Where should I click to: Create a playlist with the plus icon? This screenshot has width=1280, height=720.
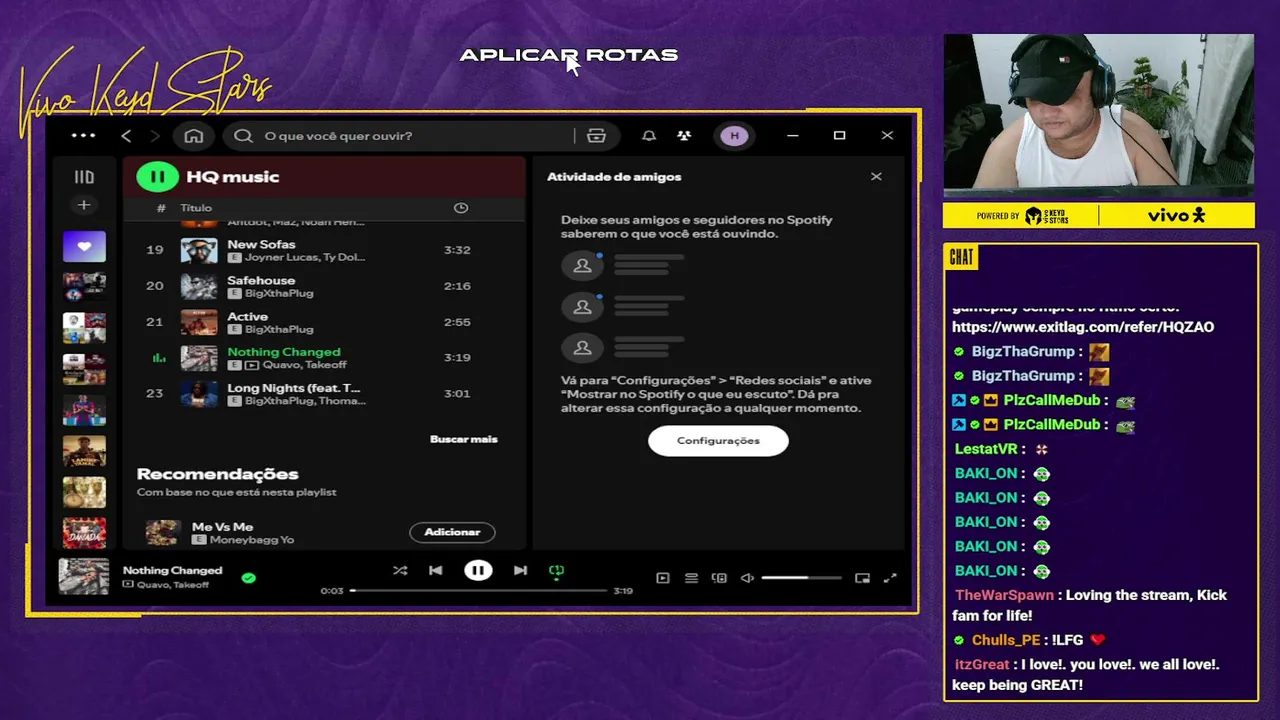(84, 205)
